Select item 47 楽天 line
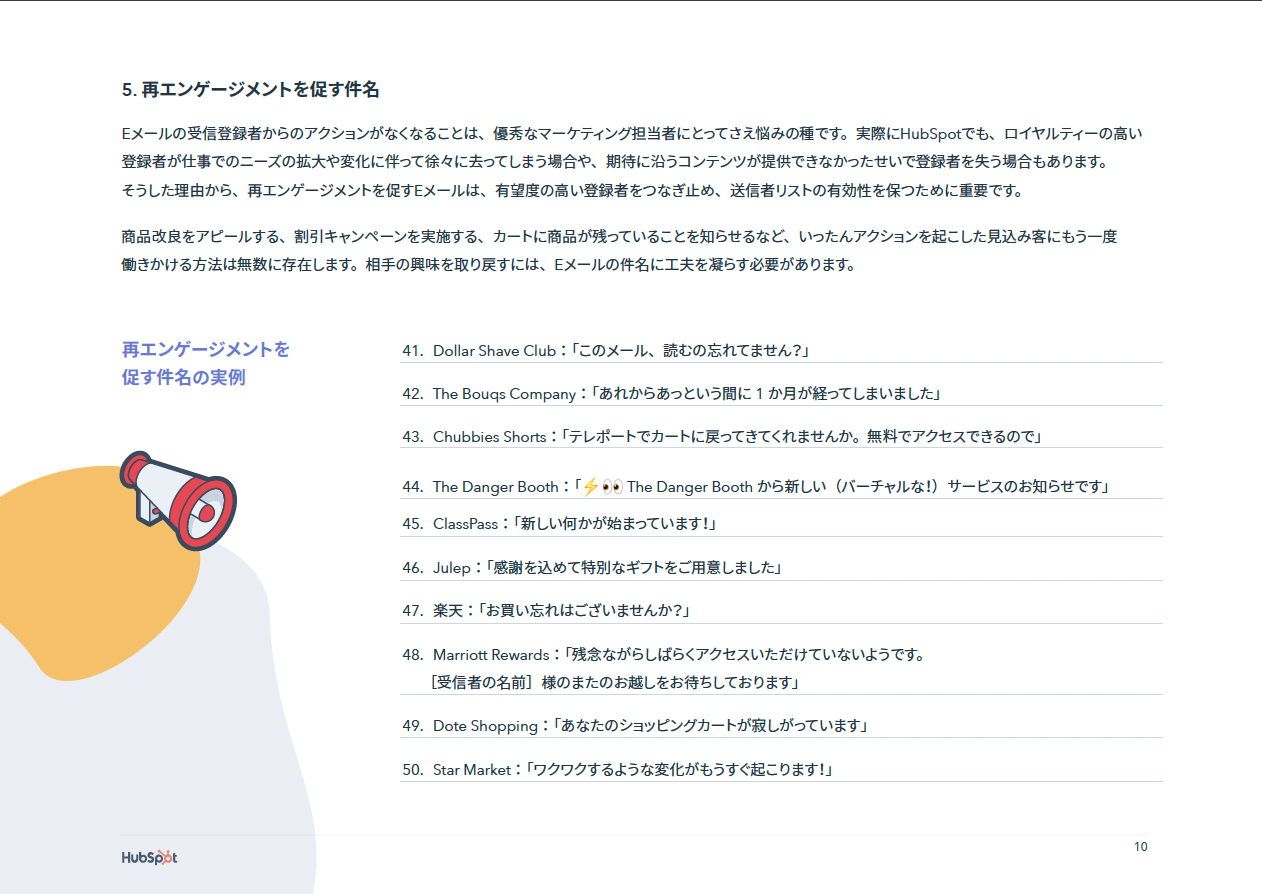Viewport: 1262px width, 894px height. (x=547, y=611)
